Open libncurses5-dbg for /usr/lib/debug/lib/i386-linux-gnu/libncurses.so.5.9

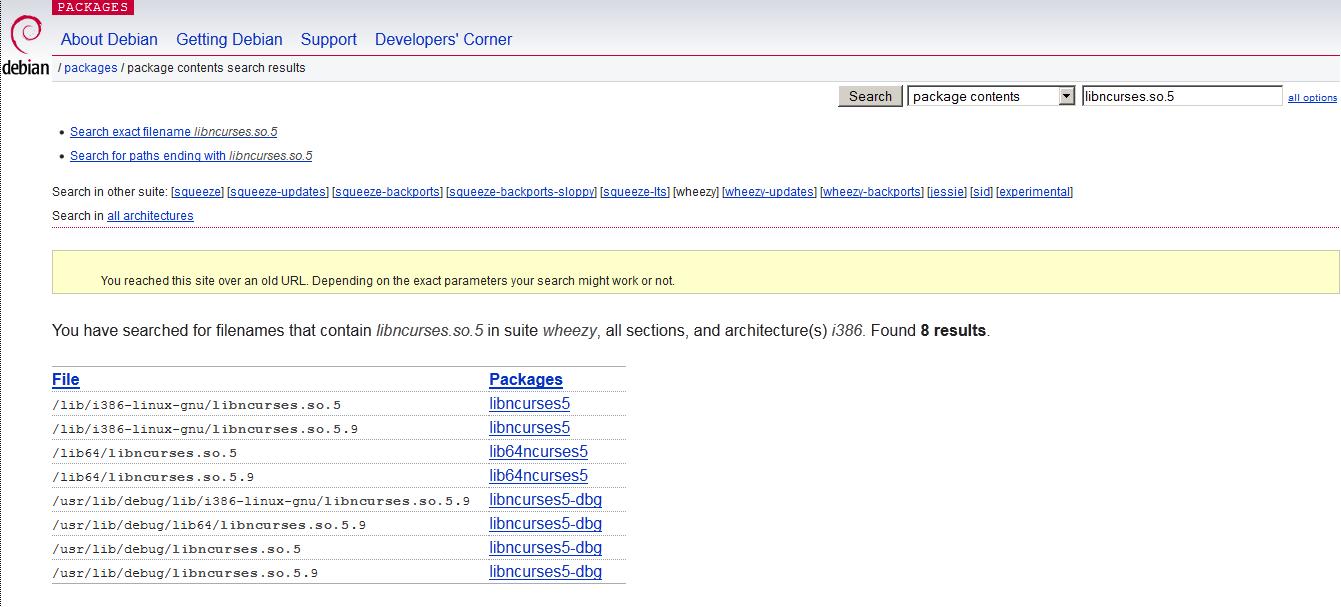[545, 500]
